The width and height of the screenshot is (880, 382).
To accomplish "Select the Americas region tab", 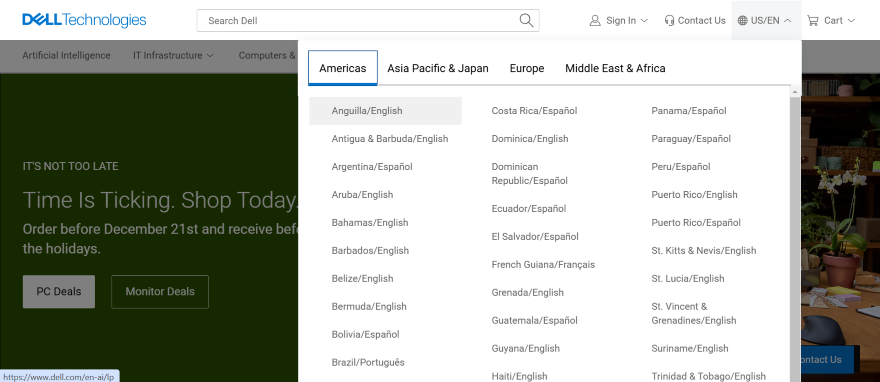I will pos(342,68).
